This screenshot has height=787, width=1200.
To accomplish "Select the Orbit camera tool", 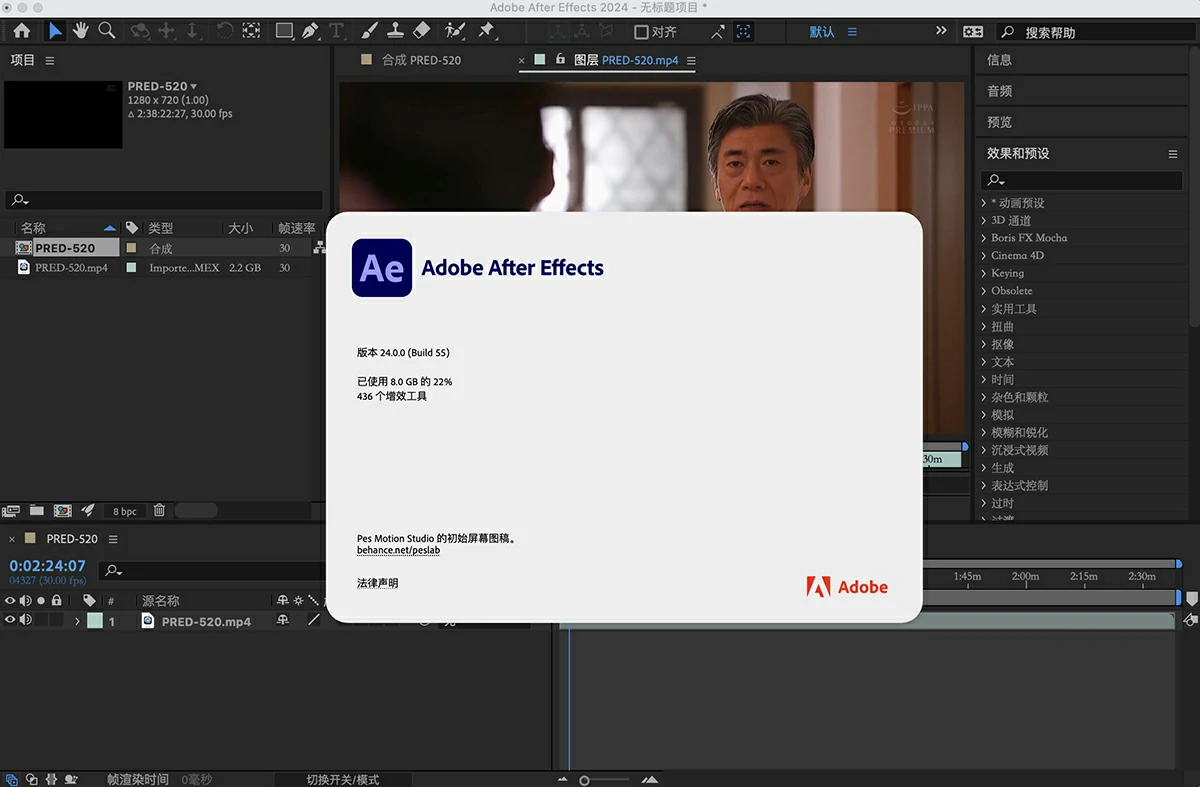I will 141,31.
